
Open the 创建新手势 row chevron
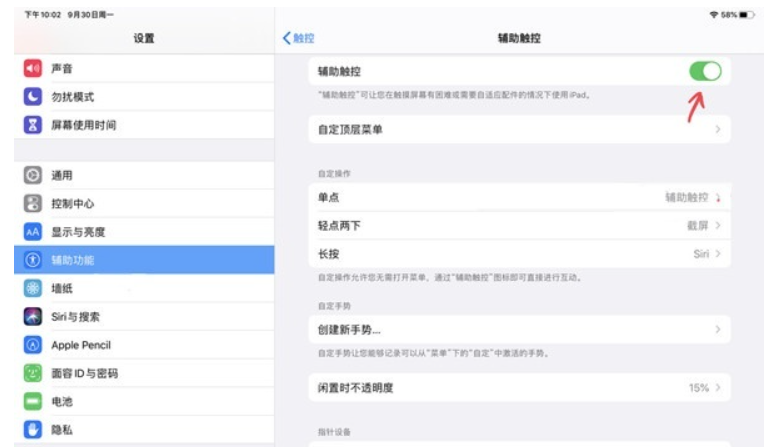coord(718,329)
